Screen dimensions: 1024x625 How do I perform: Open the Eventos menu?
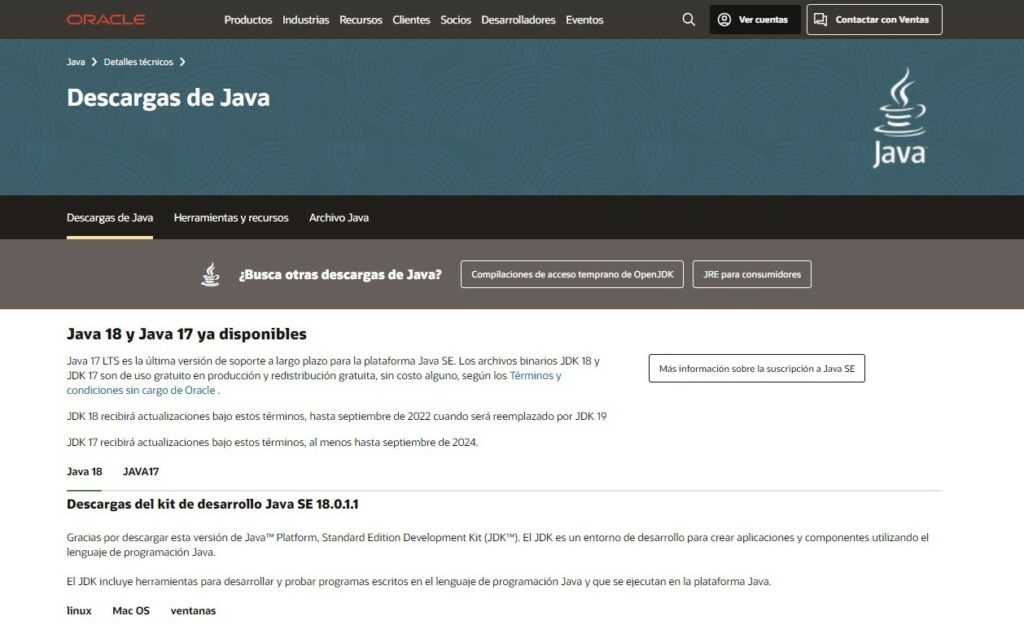point(584,20)
